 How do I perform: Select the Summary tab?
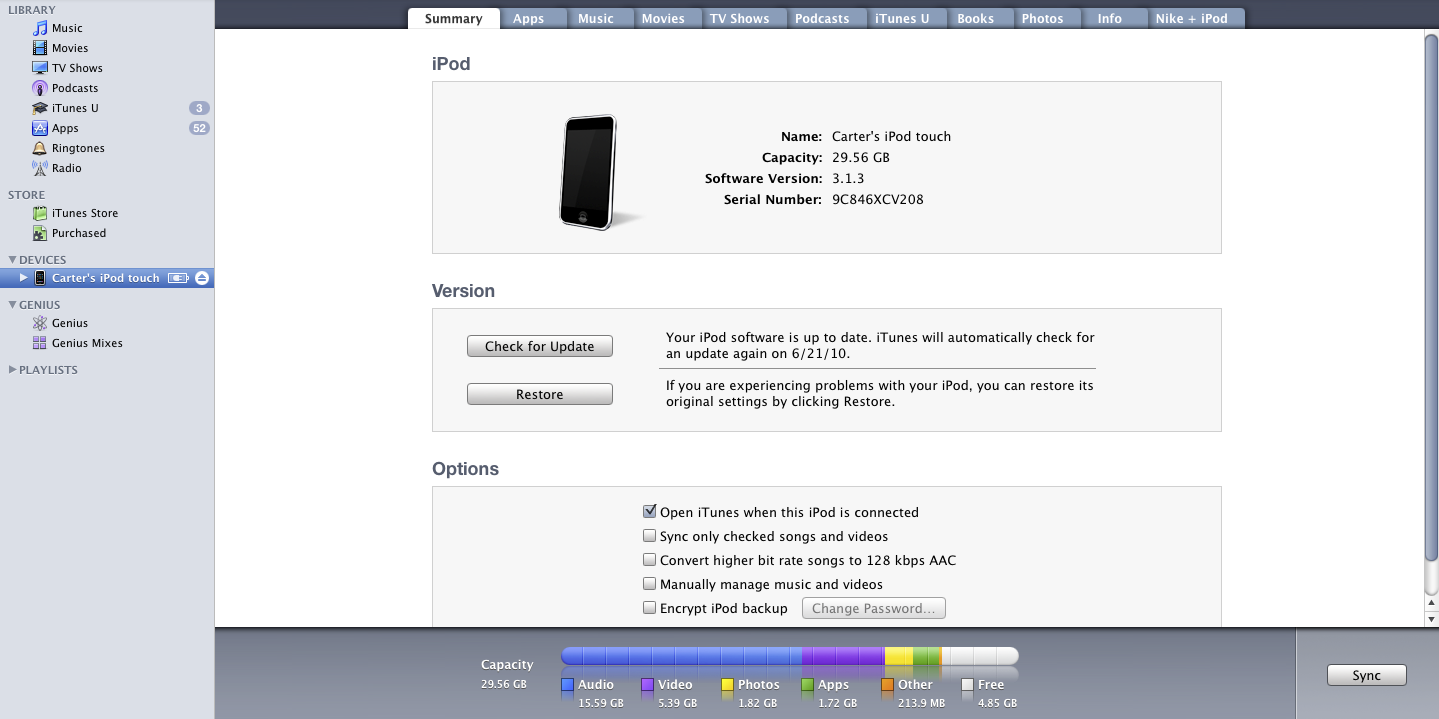point(453,18)
